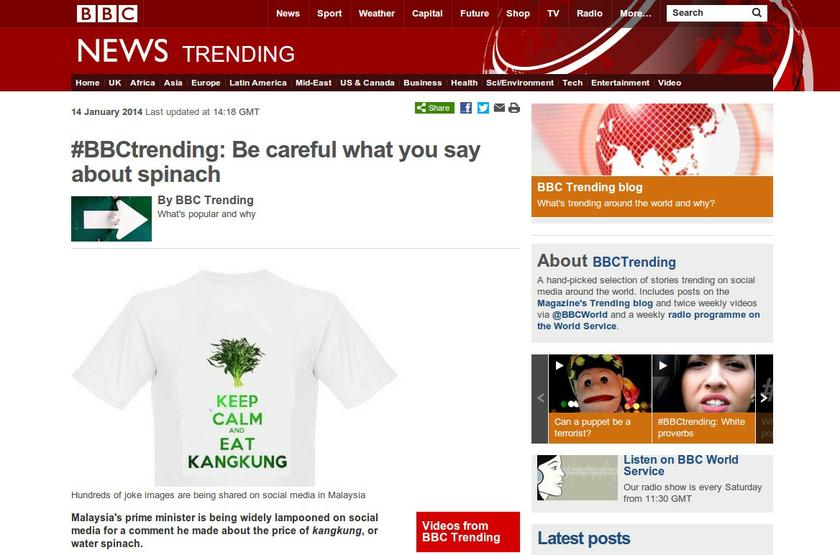
Task: Expand the More… menu in top bar
Action: click(635, 13)
